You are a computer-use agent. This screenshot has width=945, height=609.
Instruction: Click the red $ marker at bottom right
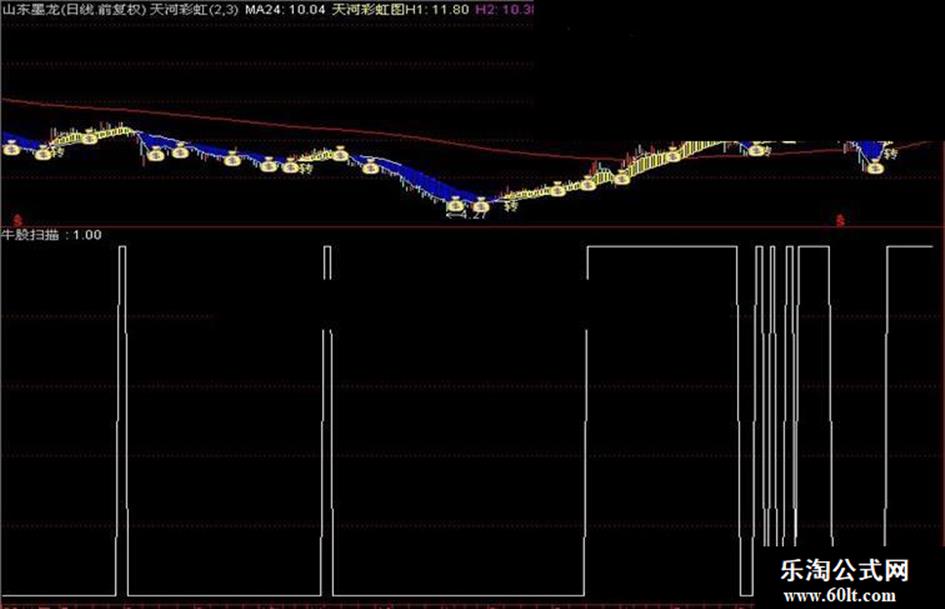(840, 221)
